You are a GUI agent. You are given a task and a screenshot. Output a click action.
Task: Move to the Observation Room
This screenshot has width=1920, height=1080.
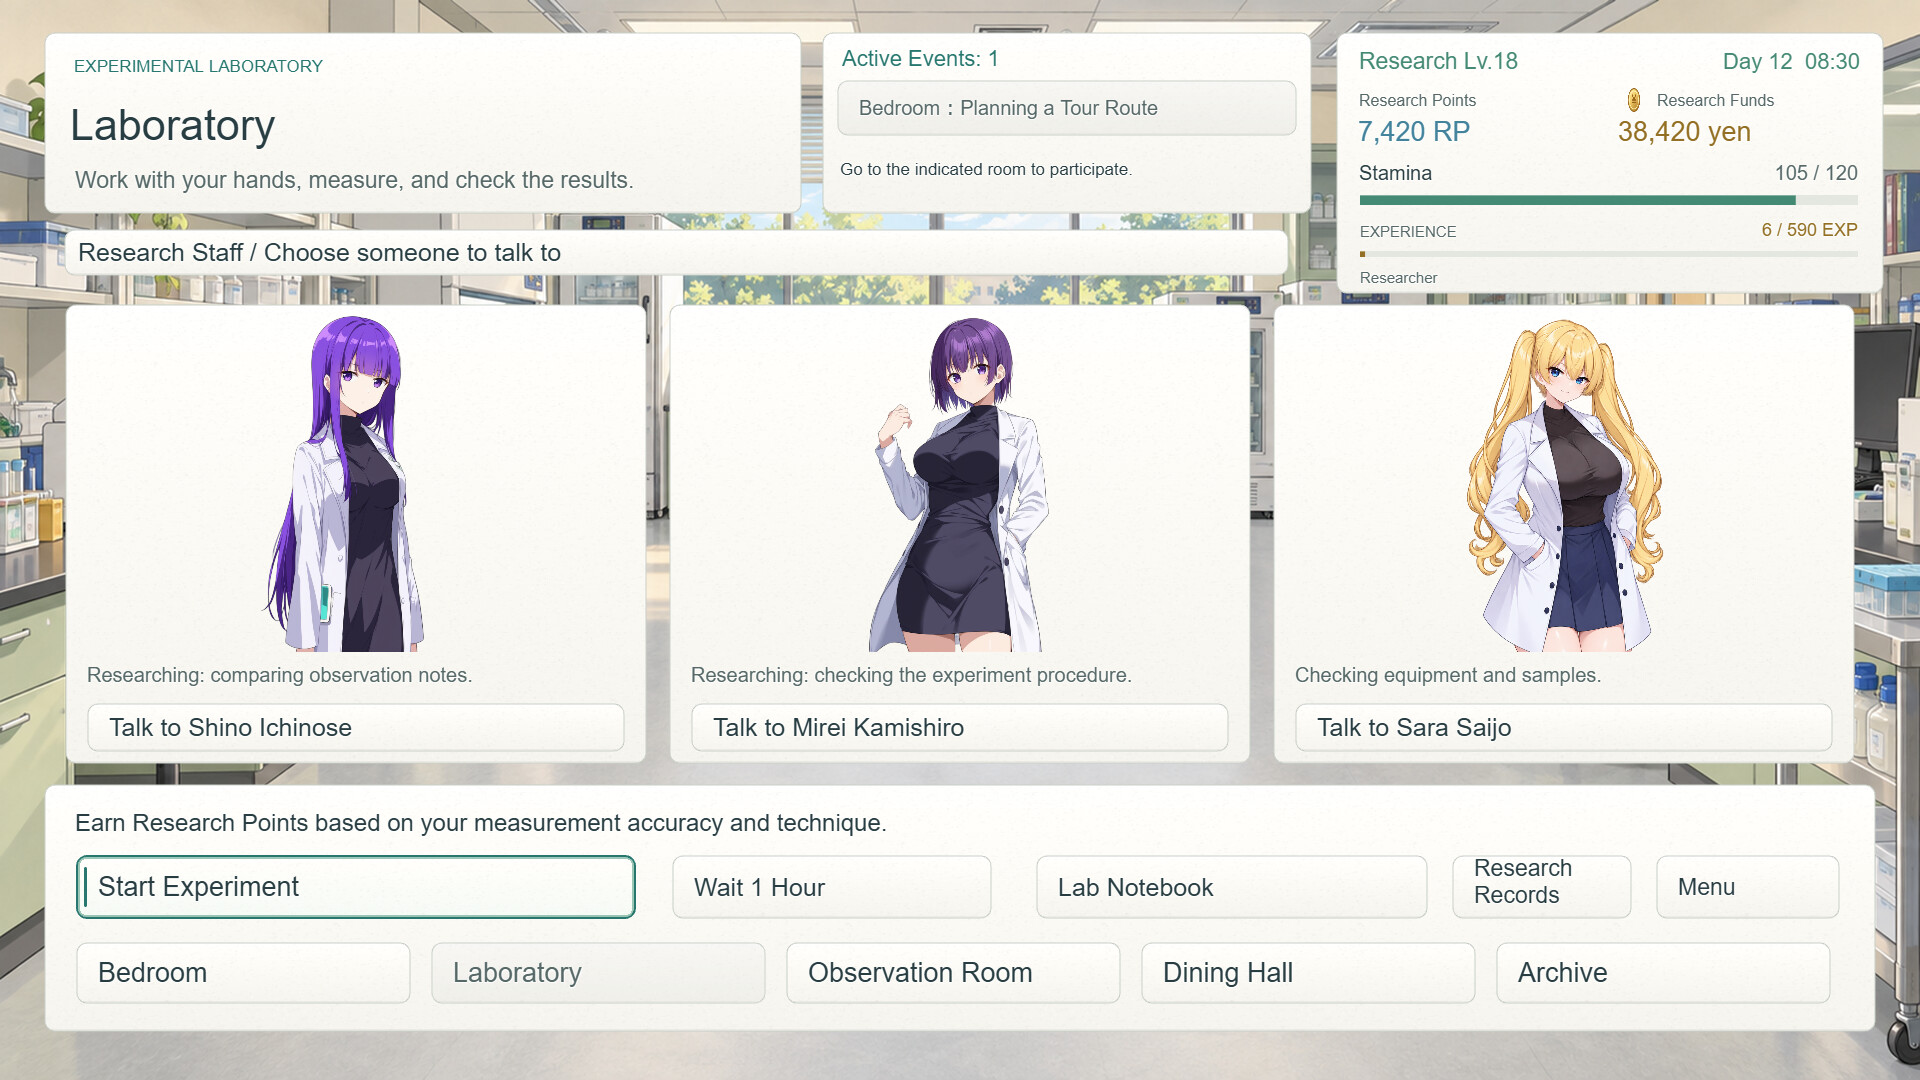(x=953, y=973)
